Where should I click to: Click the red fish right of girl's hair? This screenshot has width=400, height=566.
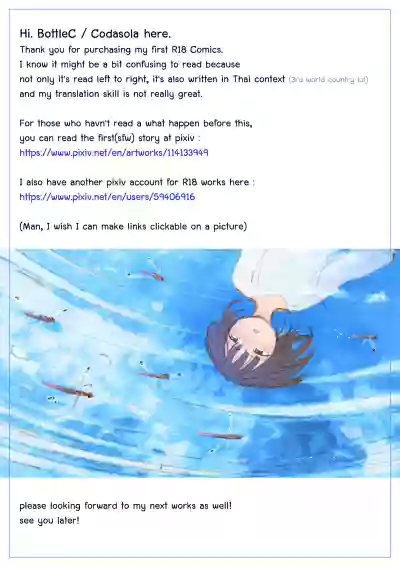(364, 337)
